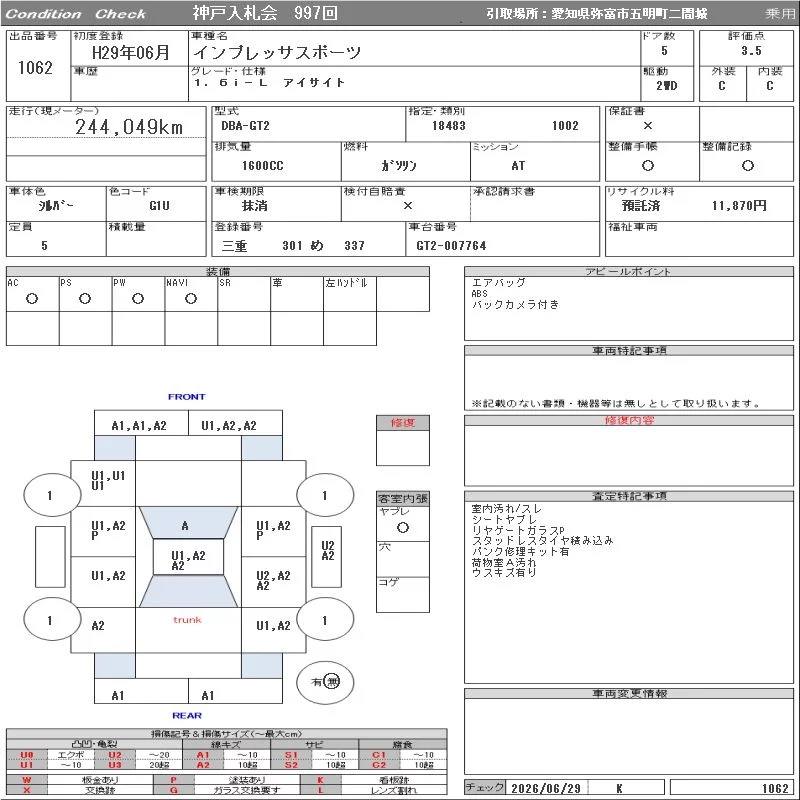
Task: Click the PS equipment circle mark
Action: [85, 299]
